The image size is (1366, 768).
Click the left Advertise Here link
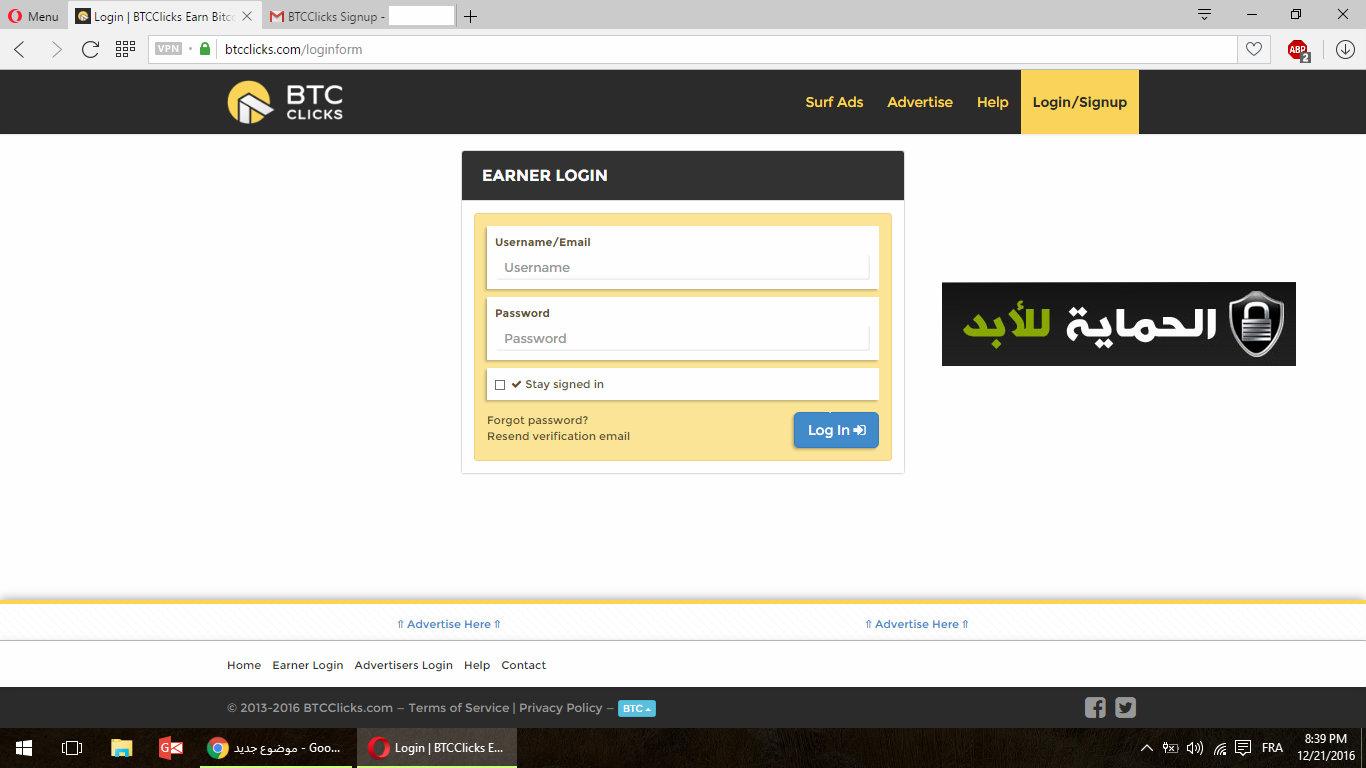point(449,624)
